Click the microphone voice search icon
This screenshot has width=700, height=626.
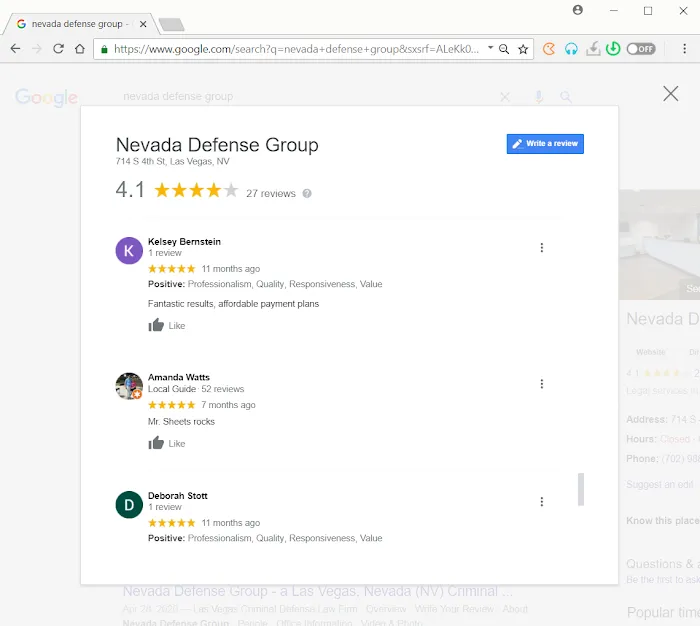[539, 97]
